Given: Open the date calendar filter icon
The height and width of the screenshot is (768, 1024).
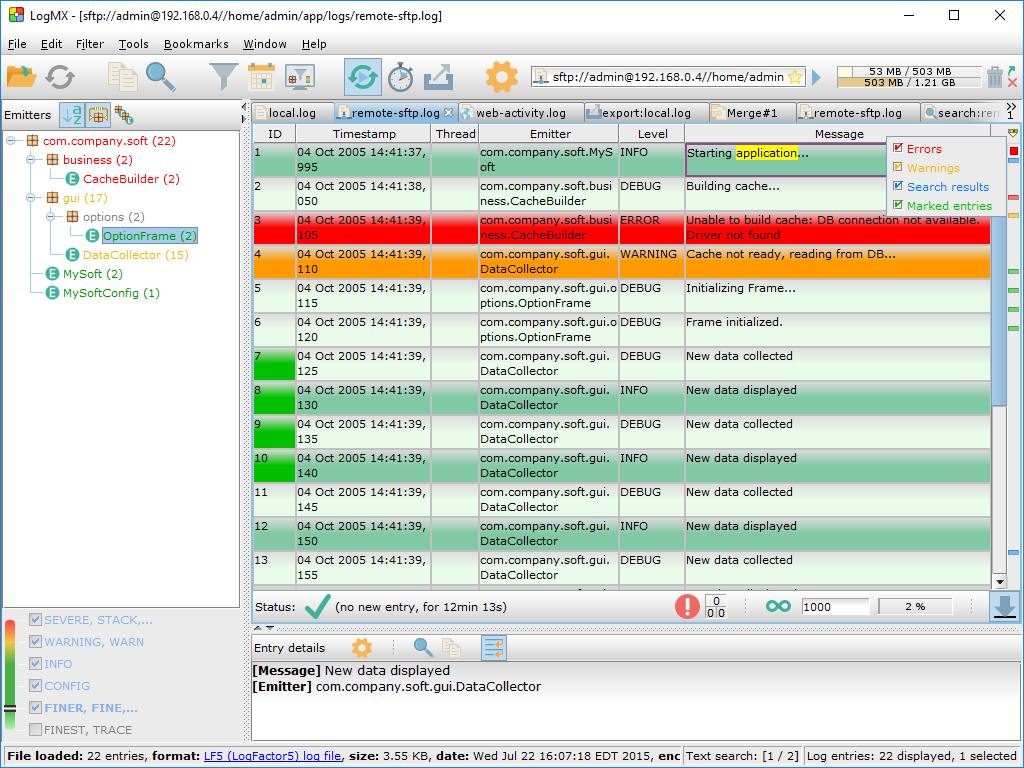Looking at the screenshot, I should point(261,77).
